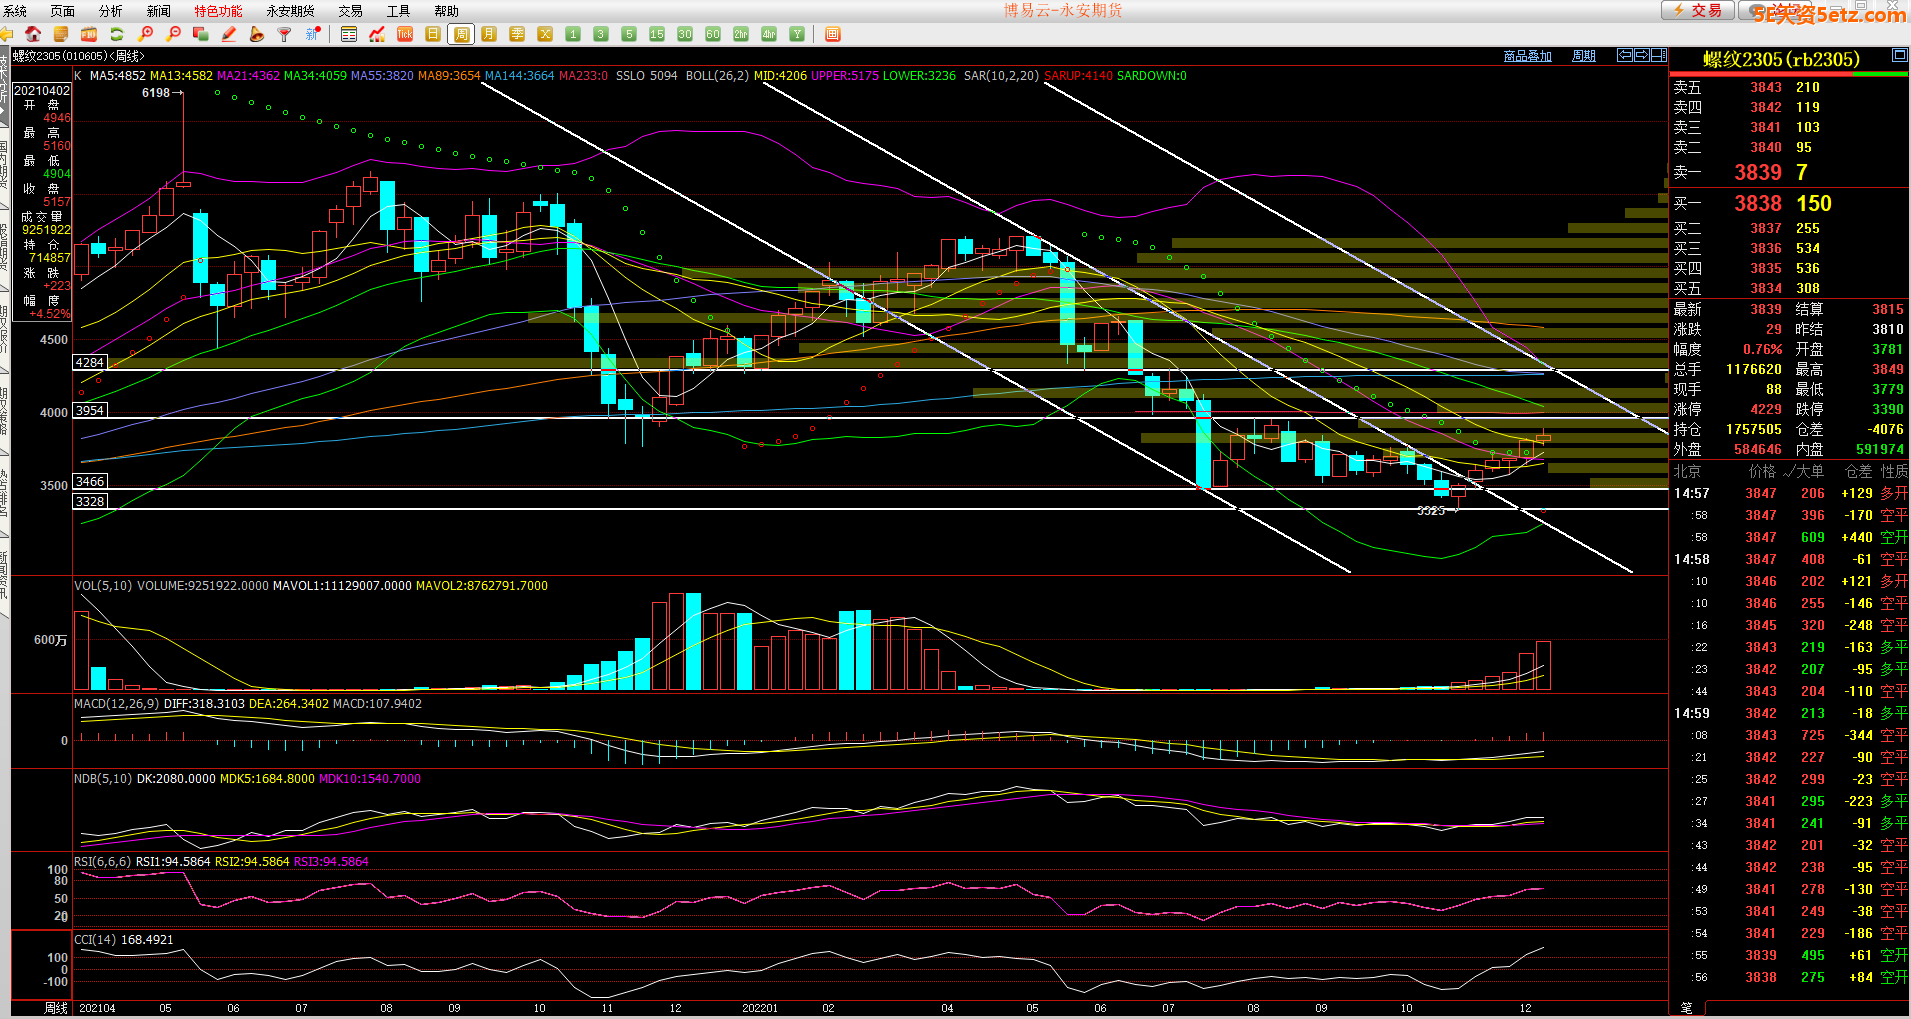The width and height of the screenshot is (1911, 1019).
Task: Switch to the 周 weekly period
Action: [461, 34]
